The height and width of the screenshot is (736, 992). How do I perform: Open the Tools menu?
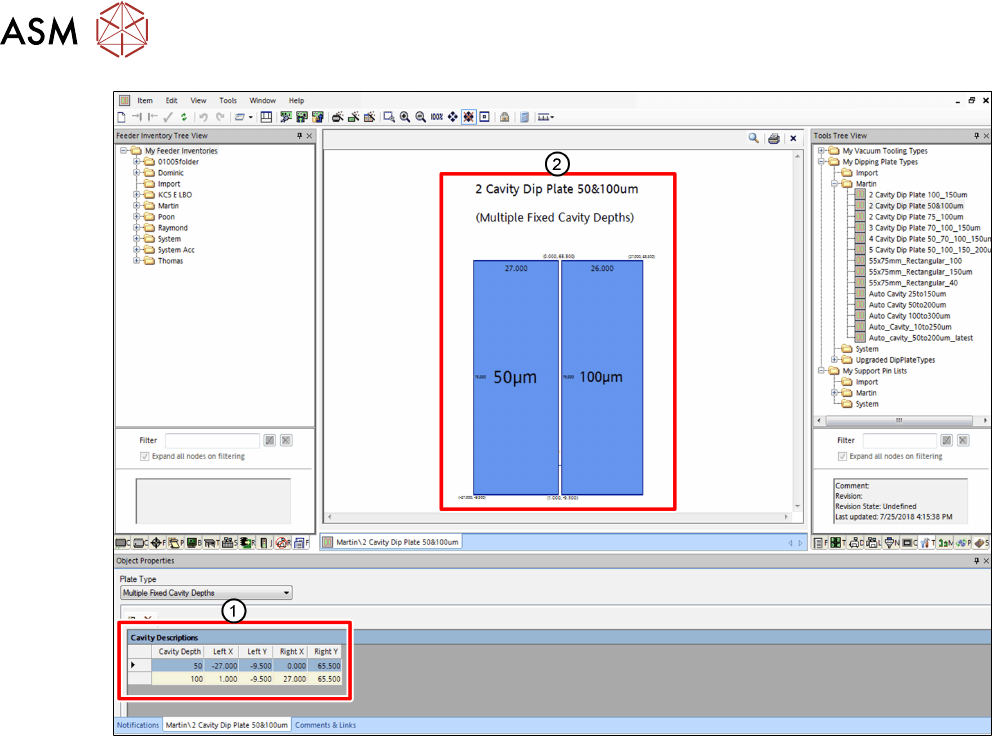tap(228, 101)
